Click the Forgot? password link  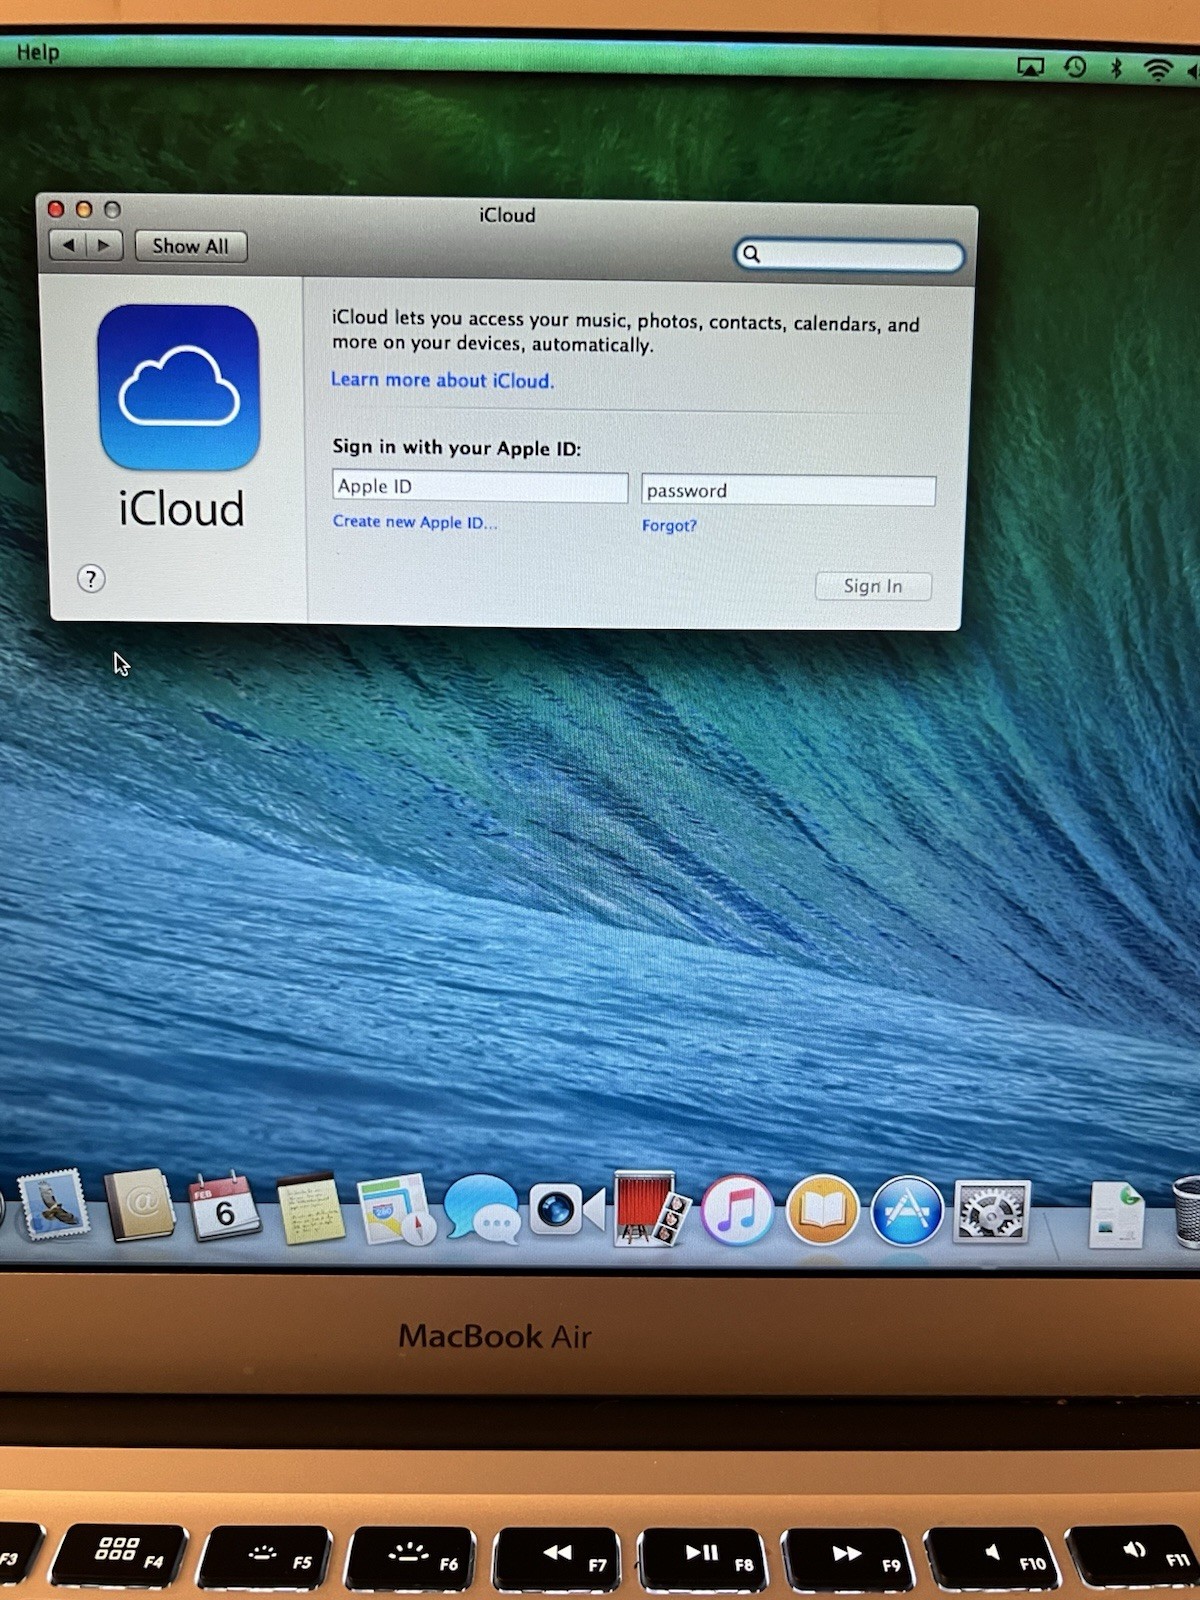point(669,526)
